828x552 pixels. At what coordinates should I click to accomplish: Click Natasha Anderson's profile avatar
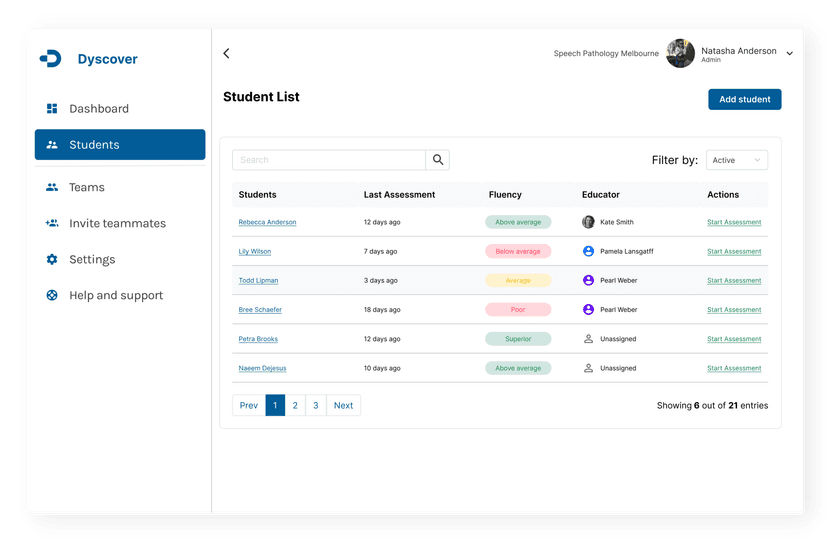pos(680,54)
